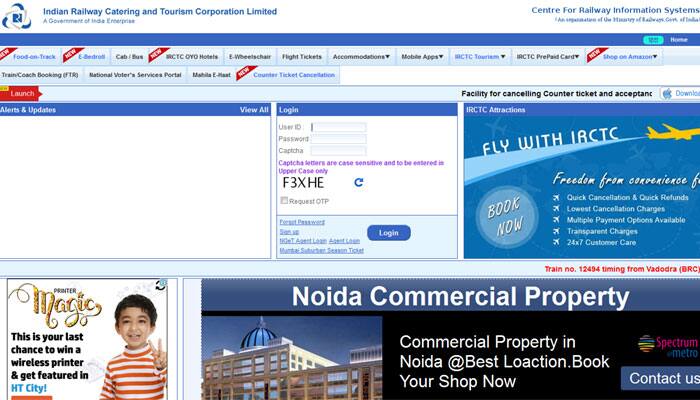Screen dimensions: 700x400
Task: Expand the Mobile Apps dropdown
Action: [x=422, y=57]
